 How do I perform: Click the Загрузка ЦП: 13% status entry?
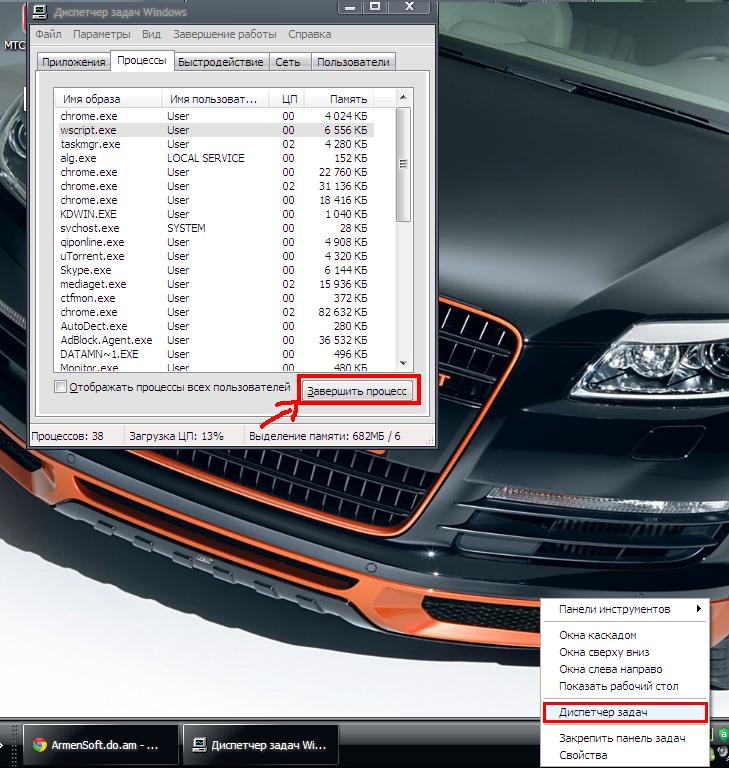coord(176,436)
